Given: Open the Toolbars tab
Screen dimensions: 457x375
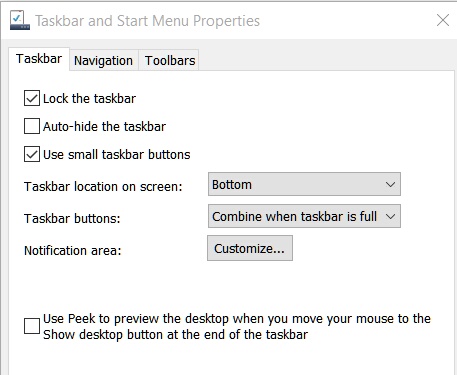Looking at the screenshot, I should 170,60.
